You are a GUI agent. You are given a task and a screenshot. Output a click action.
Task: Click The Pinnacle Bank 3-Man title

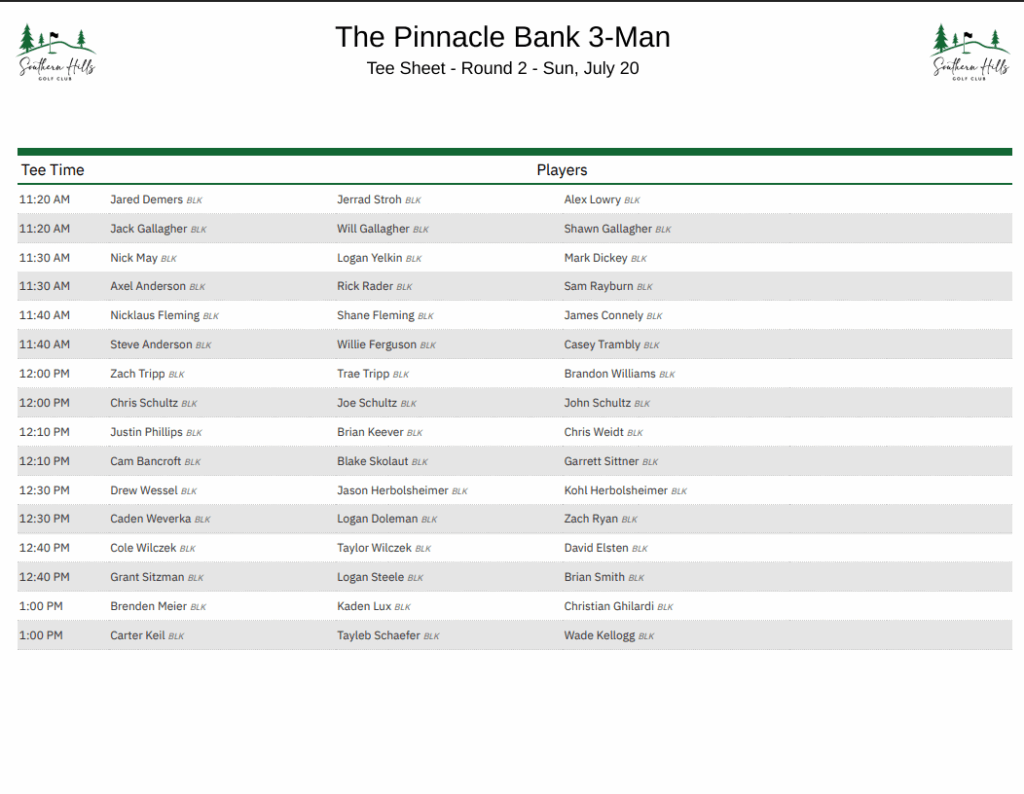coord(502,37)
